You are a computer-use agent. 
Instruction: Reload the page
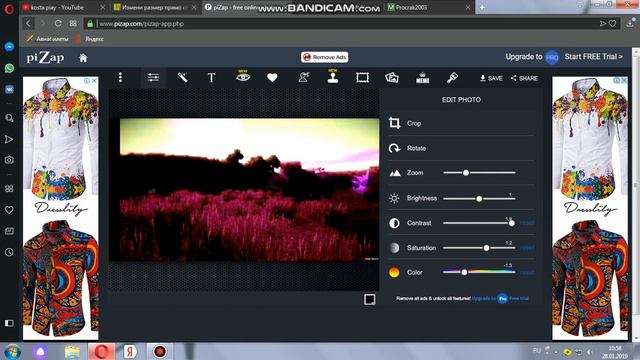[x=58, y=24]
